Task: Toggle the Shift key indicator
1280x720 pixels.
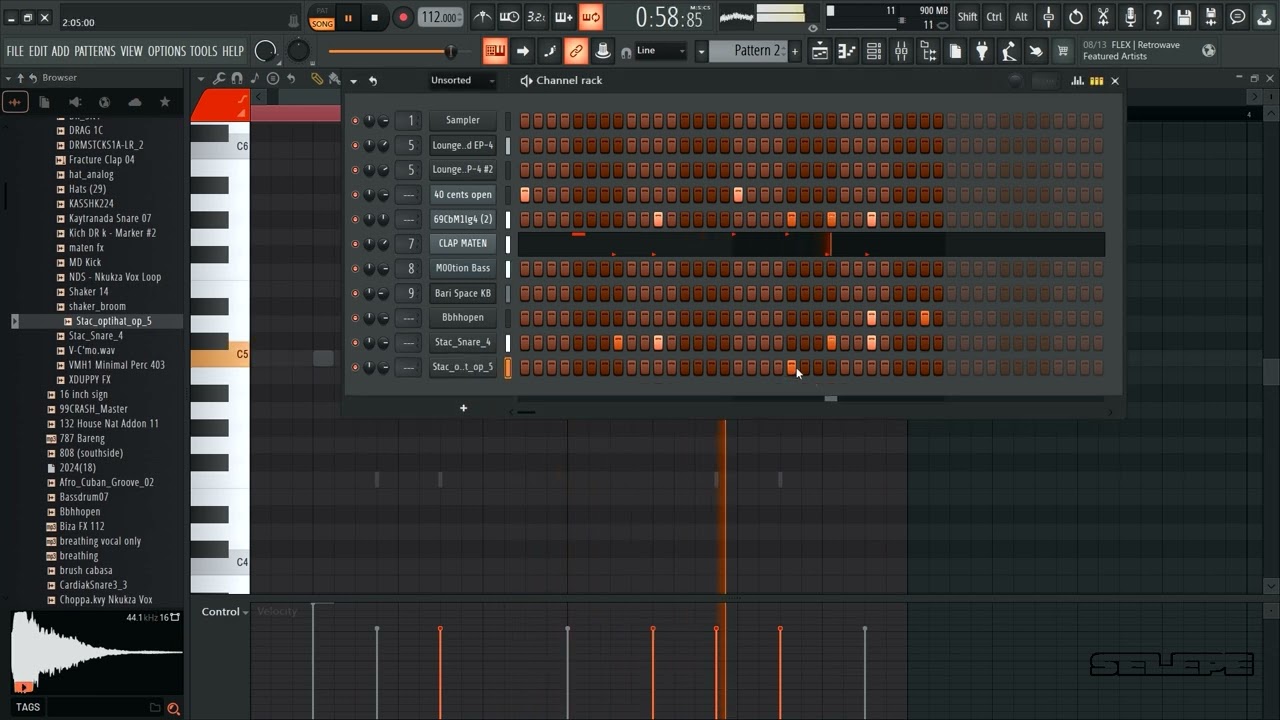Action: (x=967, y=17)
